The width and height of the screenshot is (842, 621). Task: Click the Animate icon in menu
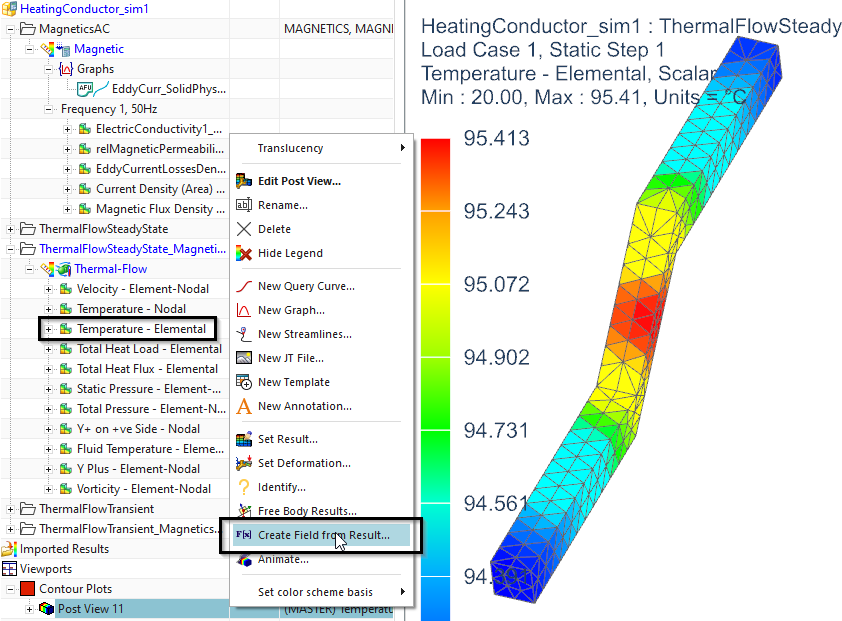point(243,560)
